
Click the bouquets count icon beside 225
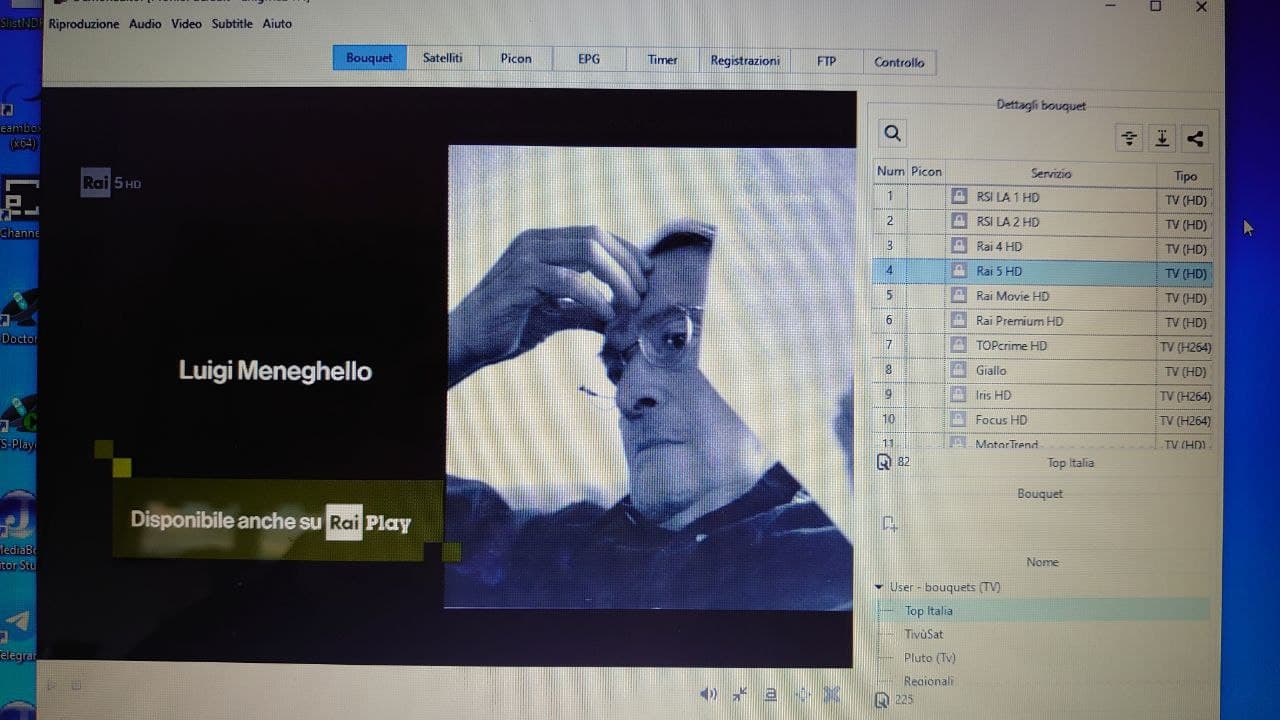[x=881, y=700]
